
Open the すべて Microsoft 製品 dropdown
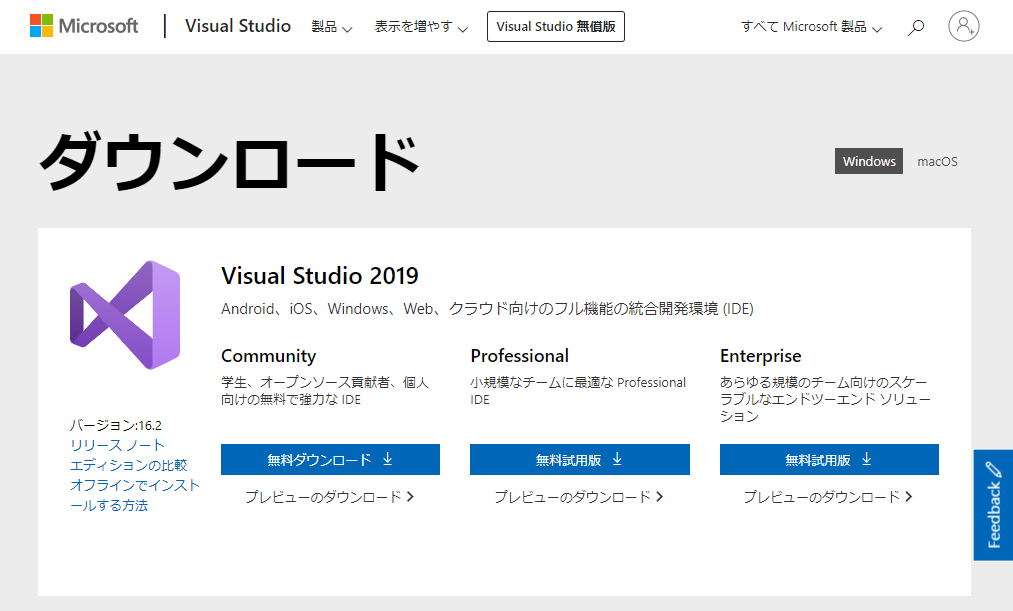pyautogui.click(x=811, y=27)
